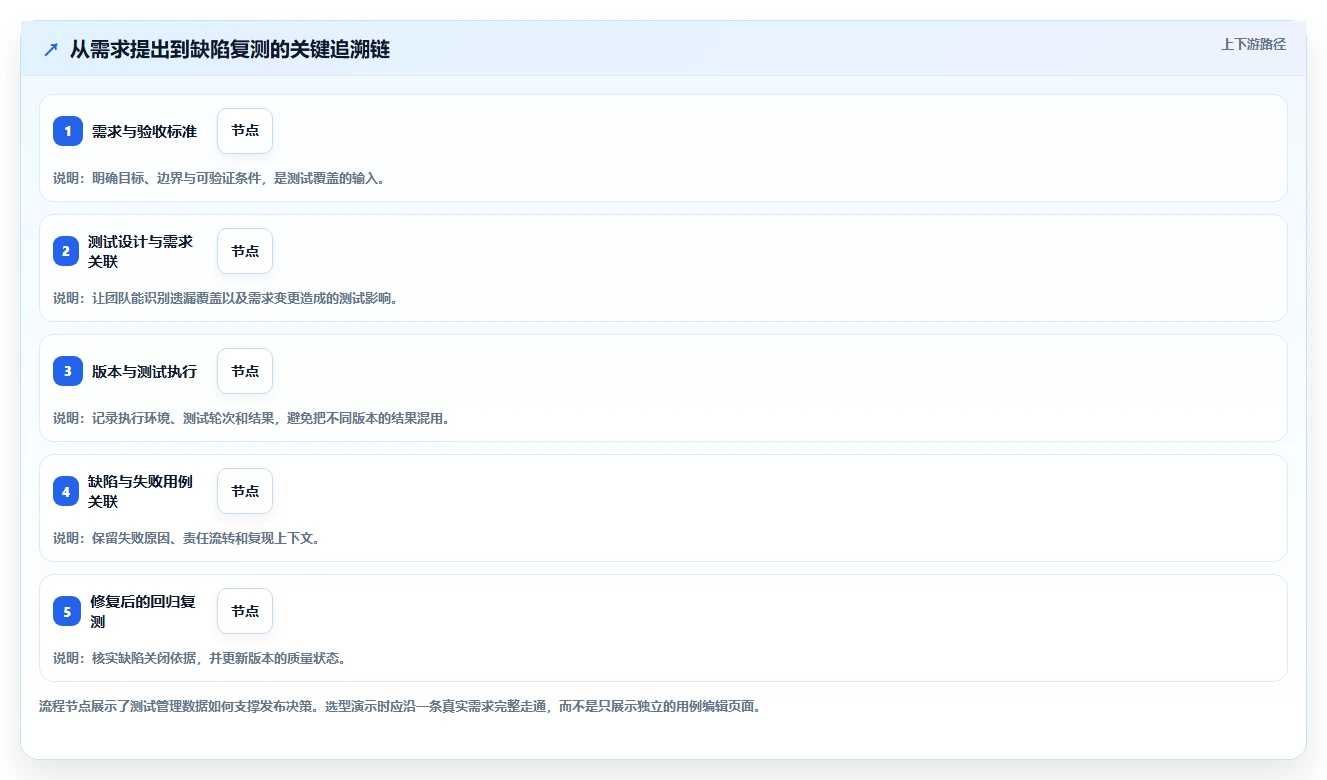Click the 节点 button beside 测试设计与需求关联
This screenshot has height=780, width=1327.
pyautogui.click(x=245, y=251)
